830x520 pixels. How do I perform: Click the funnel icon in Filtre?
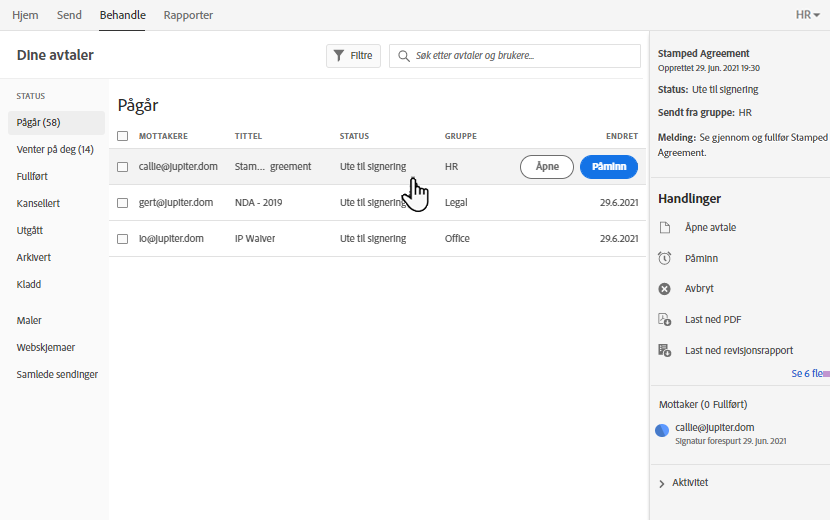339,56
